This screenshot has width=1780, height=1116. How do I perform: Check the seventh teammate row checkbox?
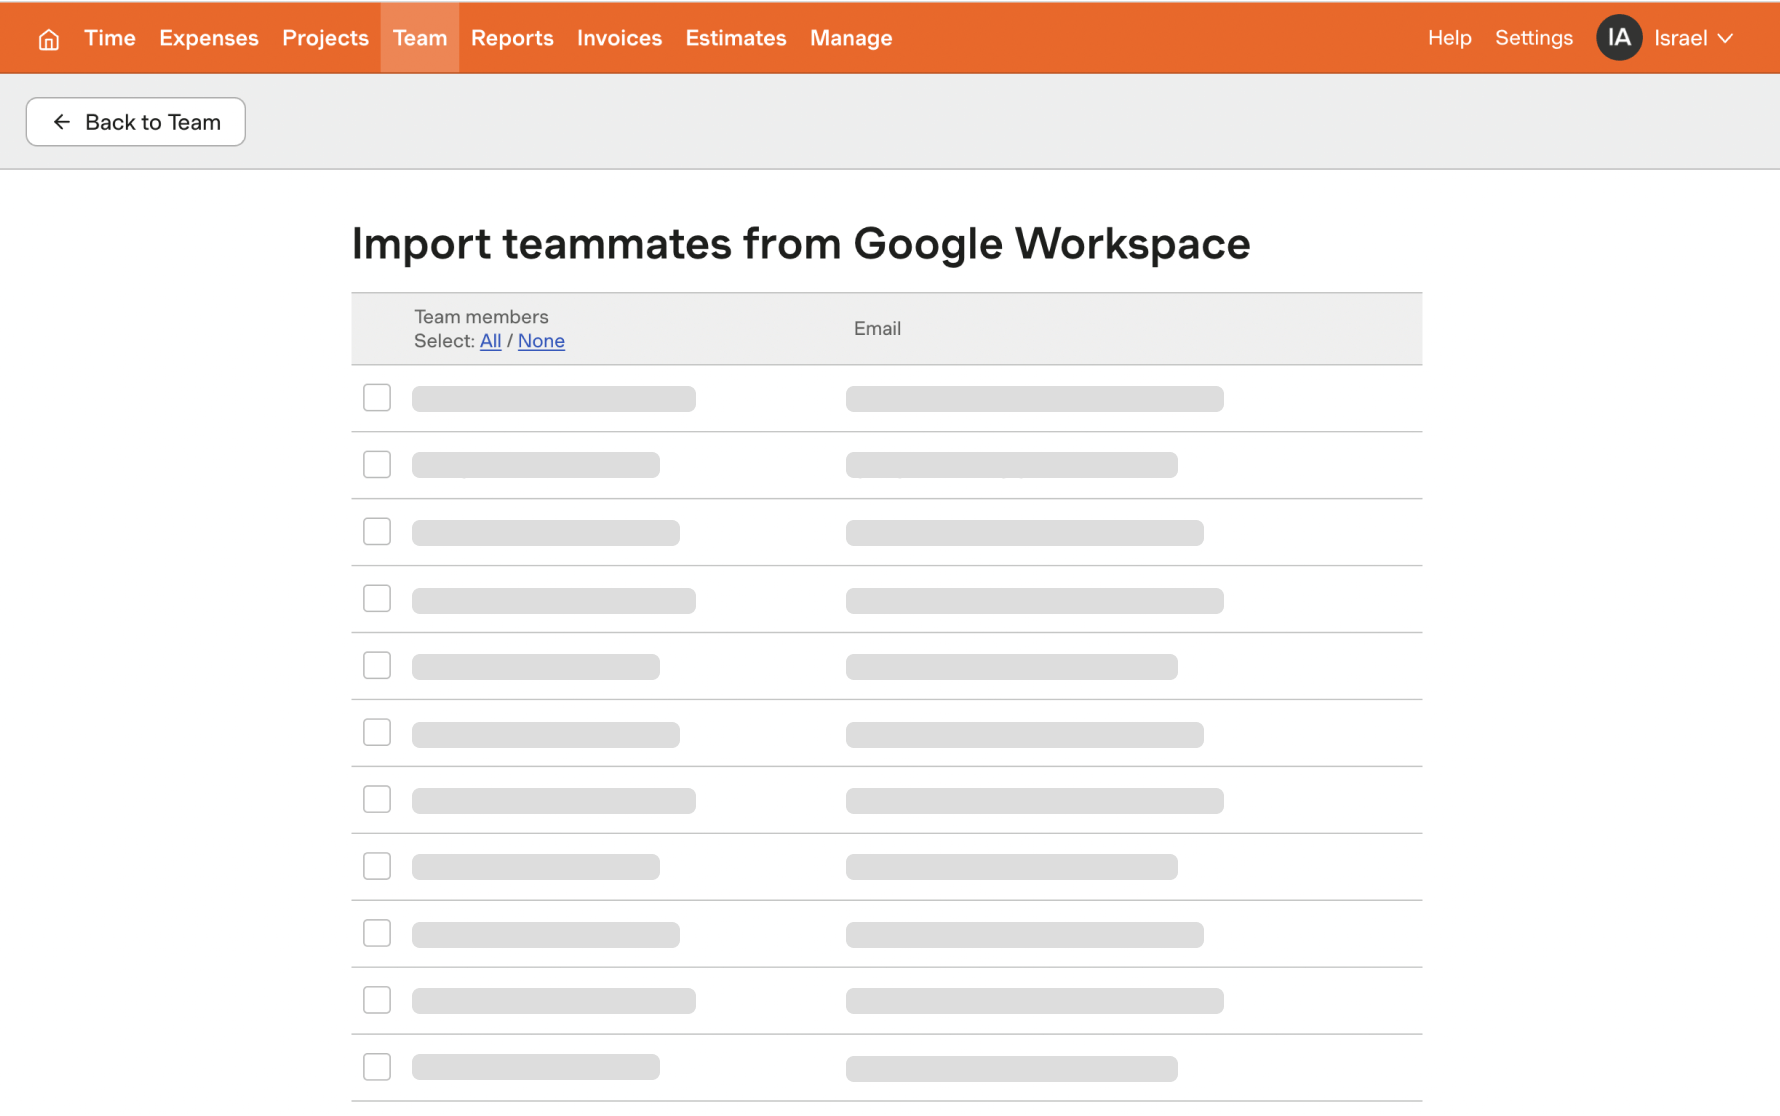(377, 800)
